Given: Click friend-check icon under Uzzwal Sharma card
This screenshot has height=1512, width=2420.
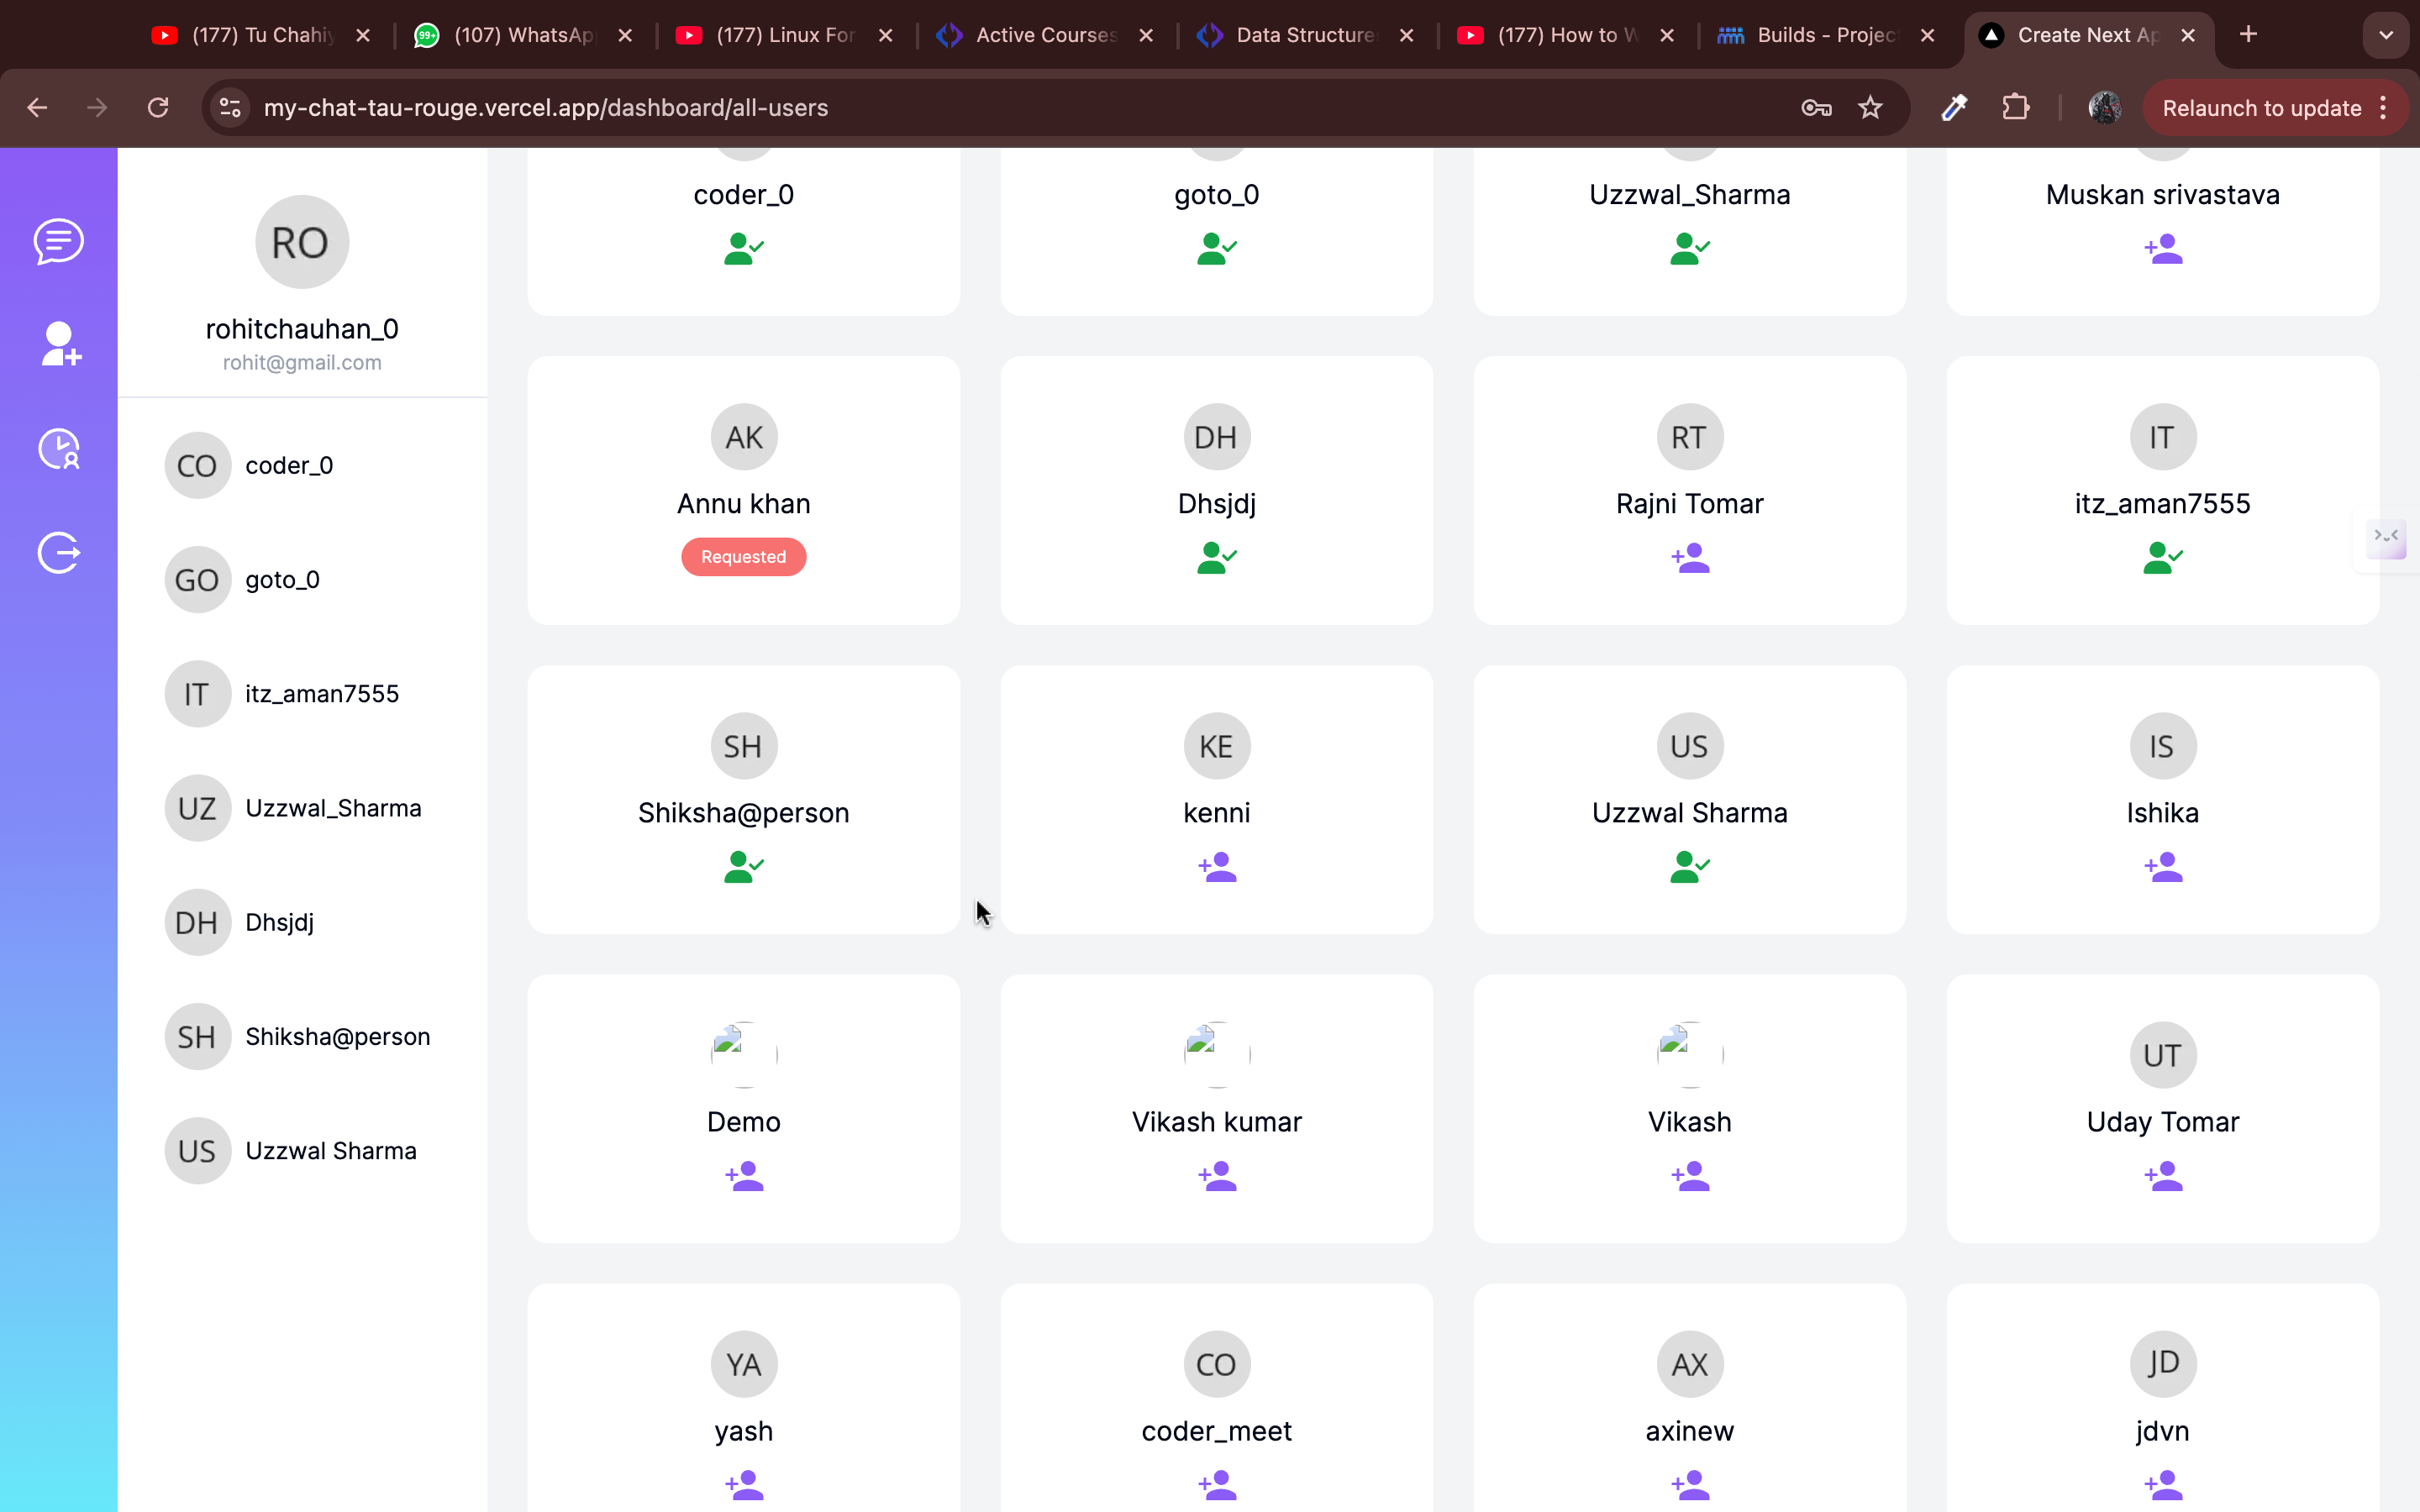Looking at the screenshot, I should 1690,866.
